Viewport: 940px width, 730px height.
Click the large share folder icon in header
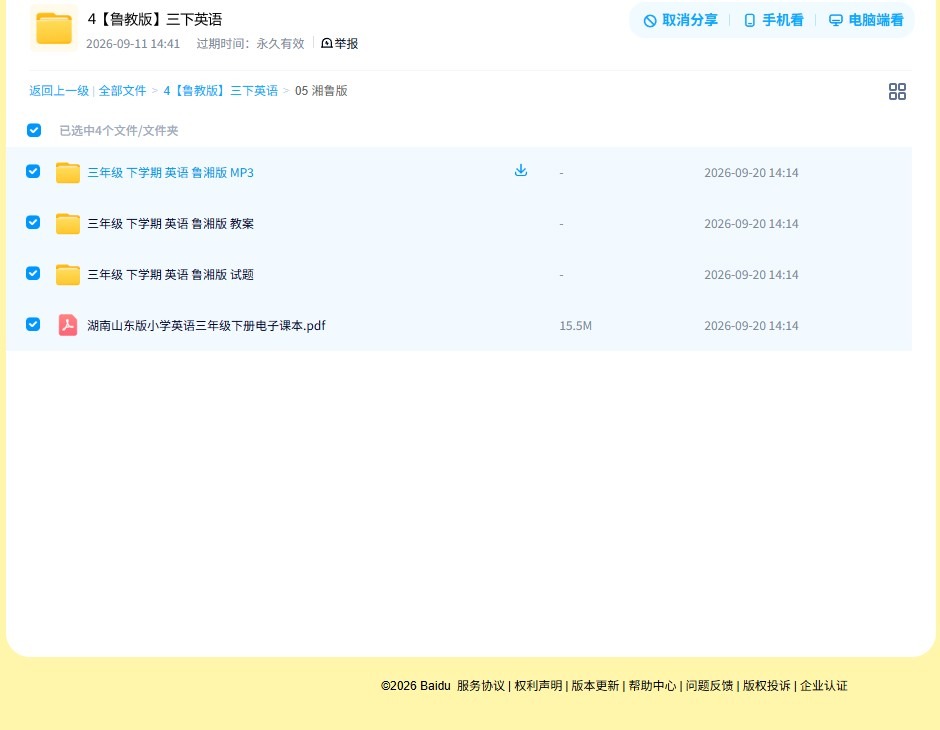54,28
